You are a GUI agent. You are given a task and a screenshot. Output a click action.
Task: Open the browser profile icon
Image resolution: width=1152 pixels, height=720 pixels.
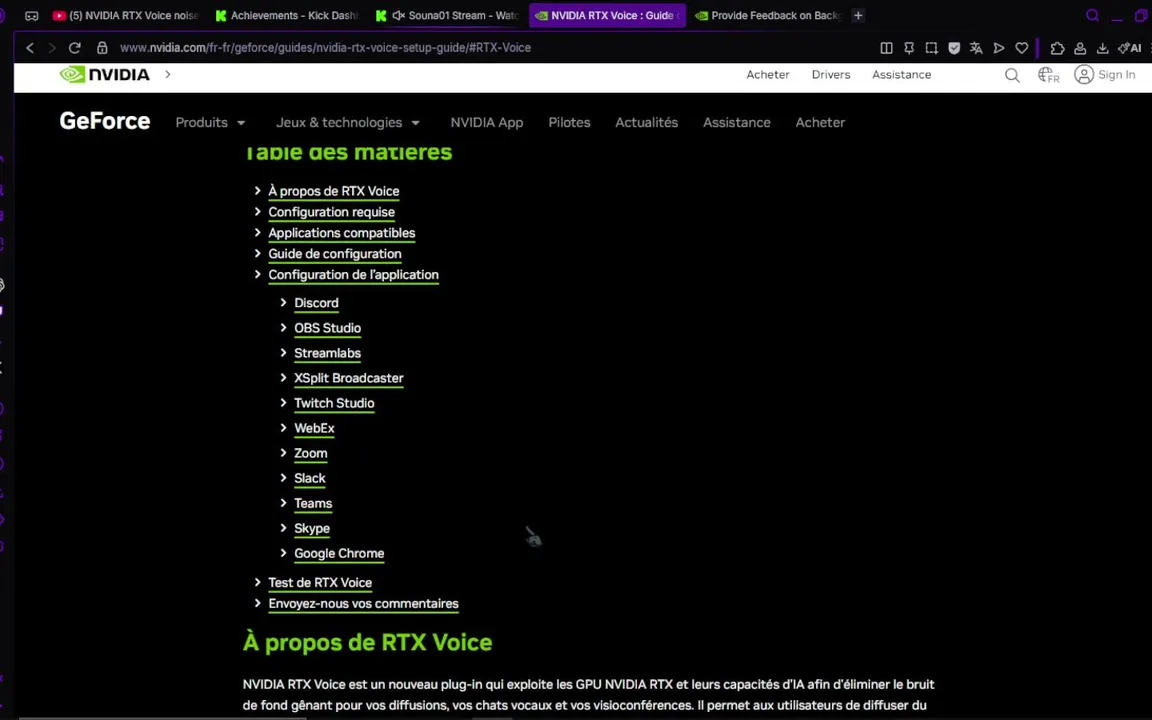1080,48
